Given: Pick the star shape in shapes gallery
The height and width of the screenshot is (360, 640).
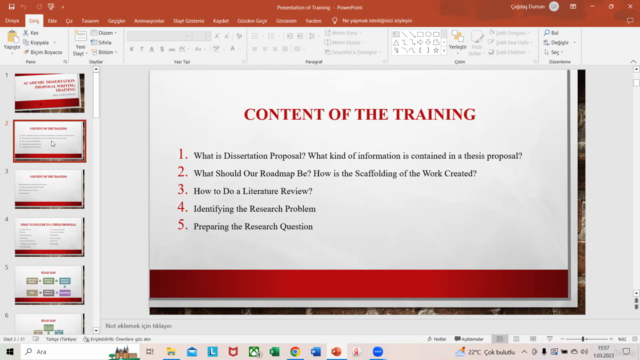Looking at the screenshot, I should coord(436,51).
